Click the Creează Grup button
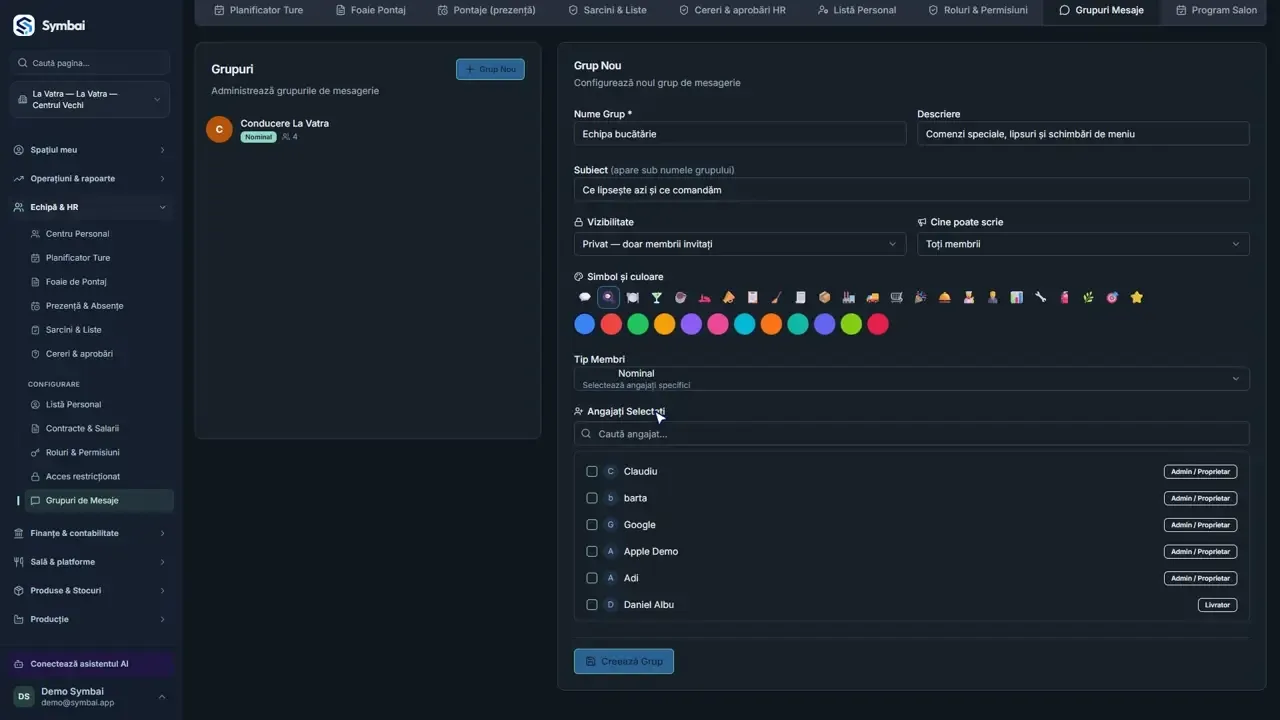Viewport: 1280px width, 720px height. coord(624,661)
